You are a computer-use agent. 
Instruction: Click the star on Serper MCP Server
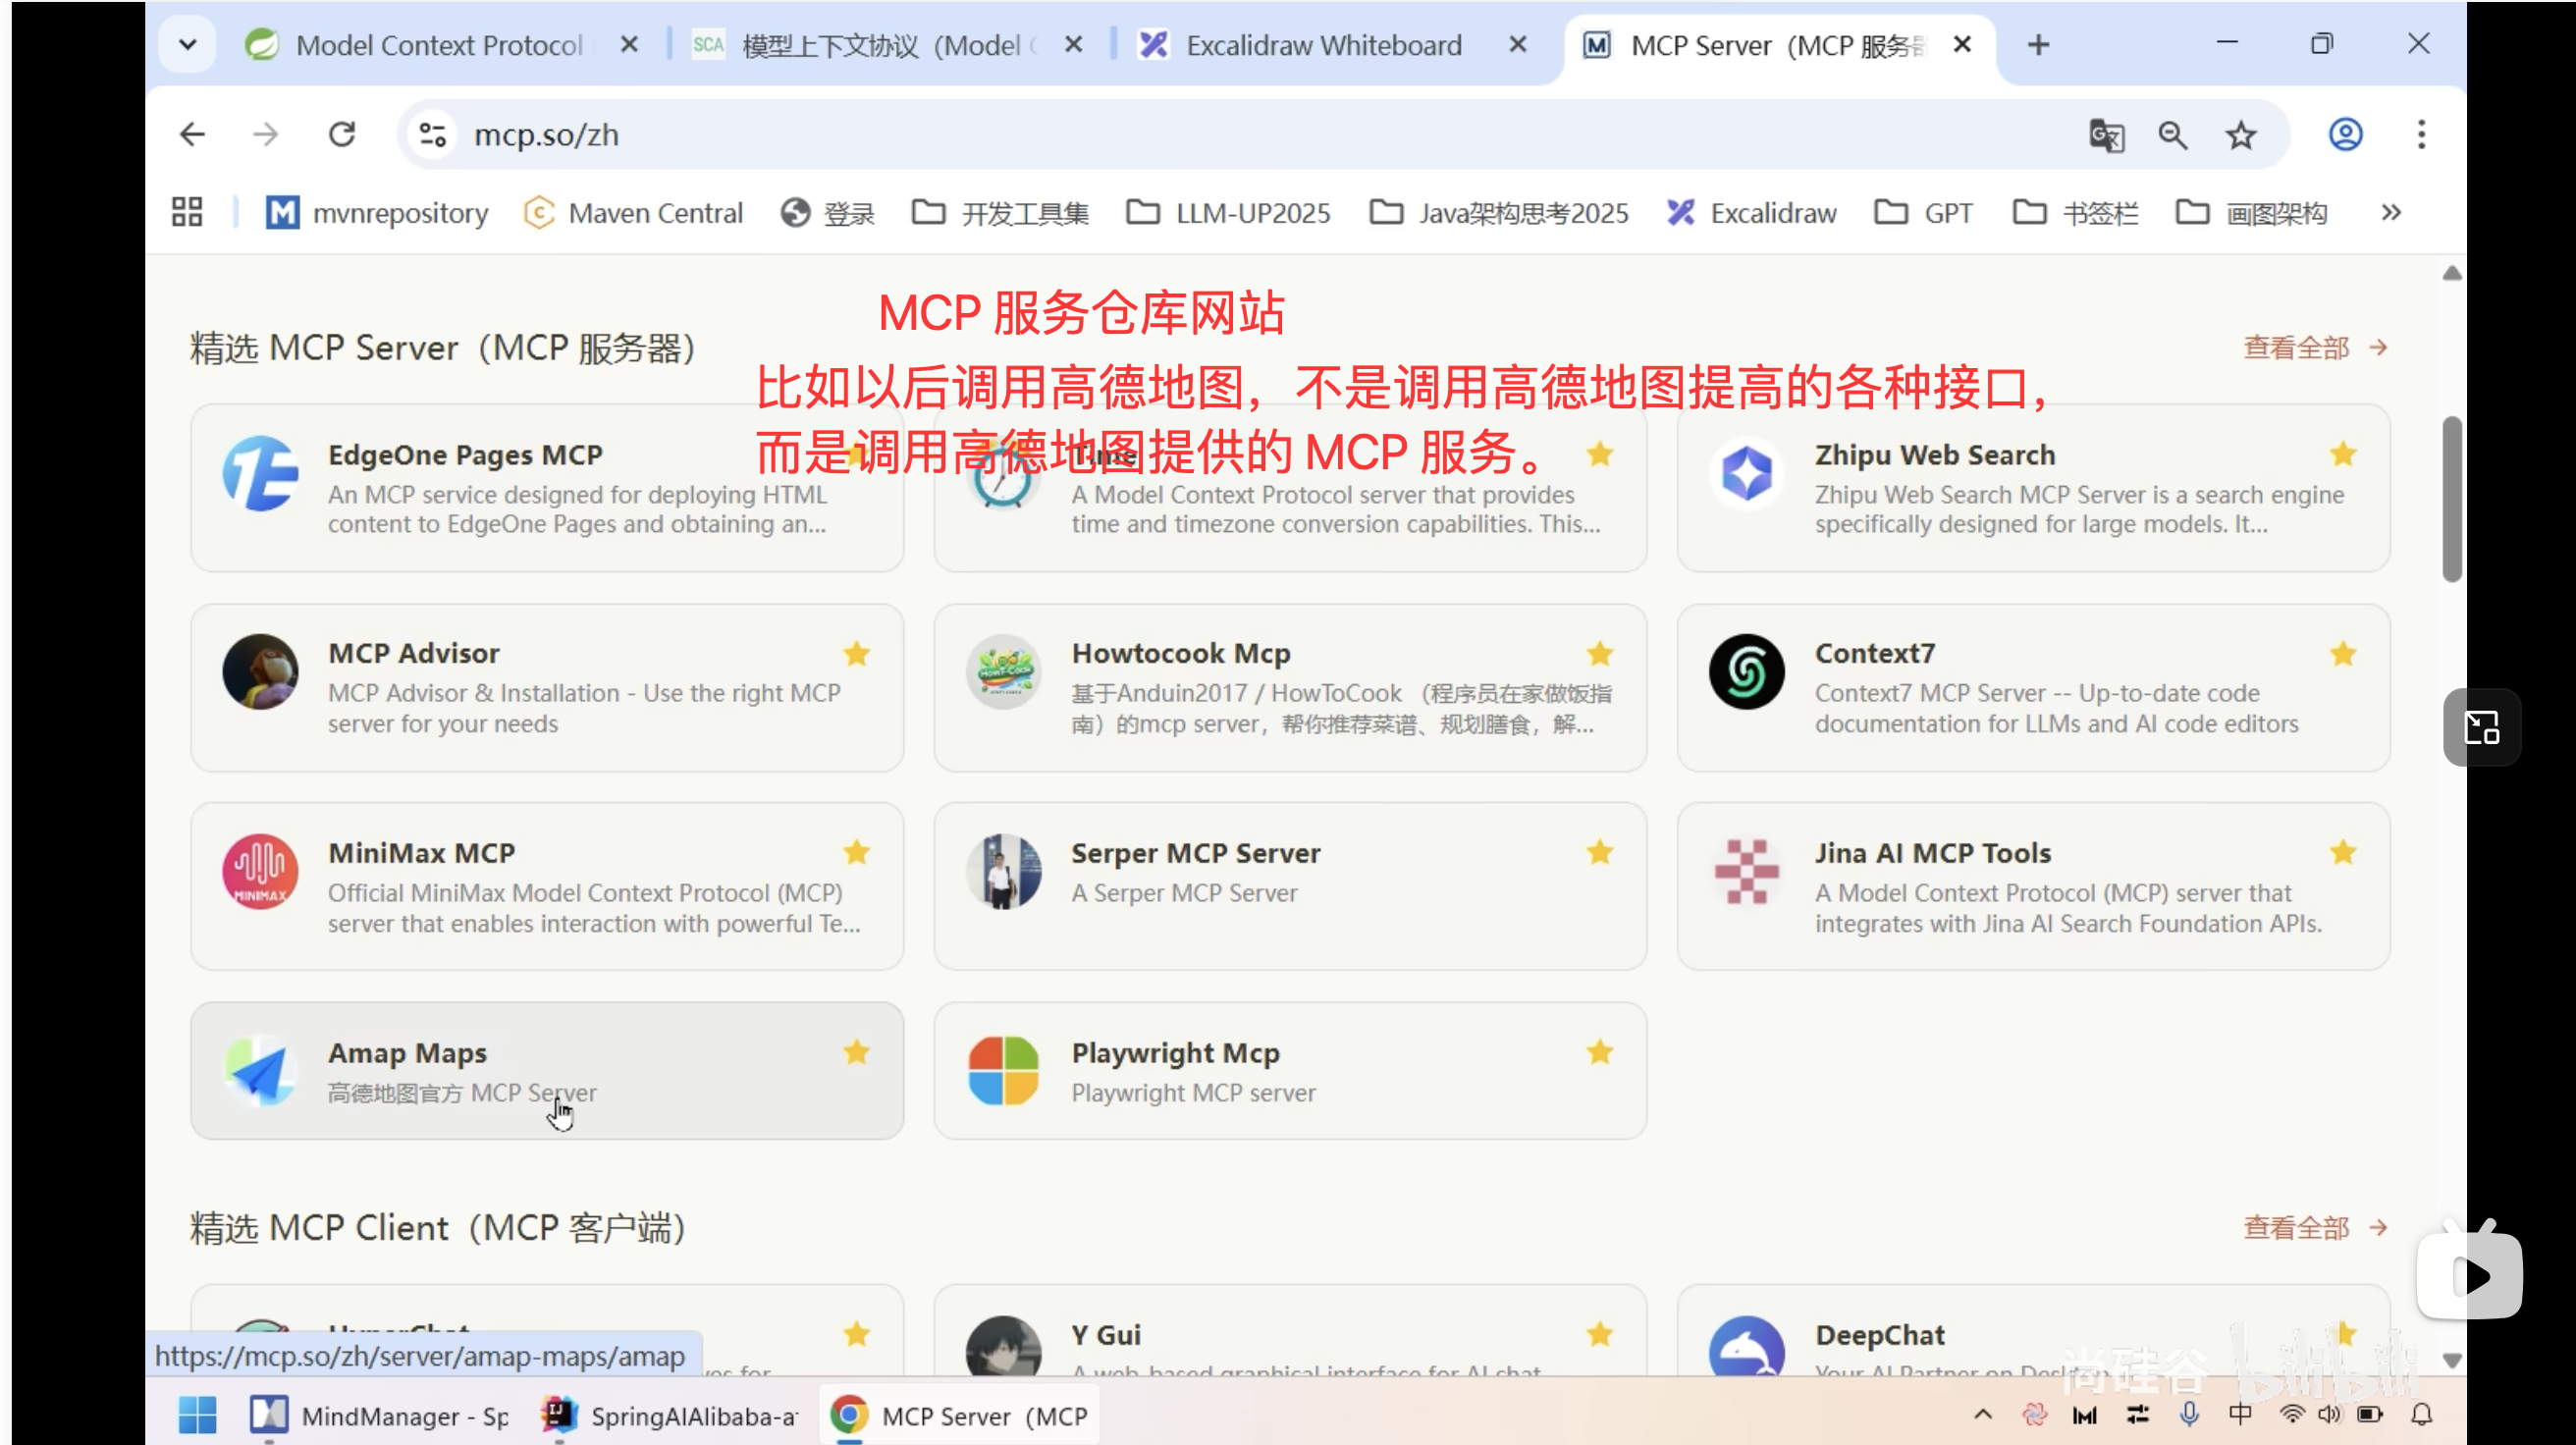pyautogui.click(x=1599, y=852)
